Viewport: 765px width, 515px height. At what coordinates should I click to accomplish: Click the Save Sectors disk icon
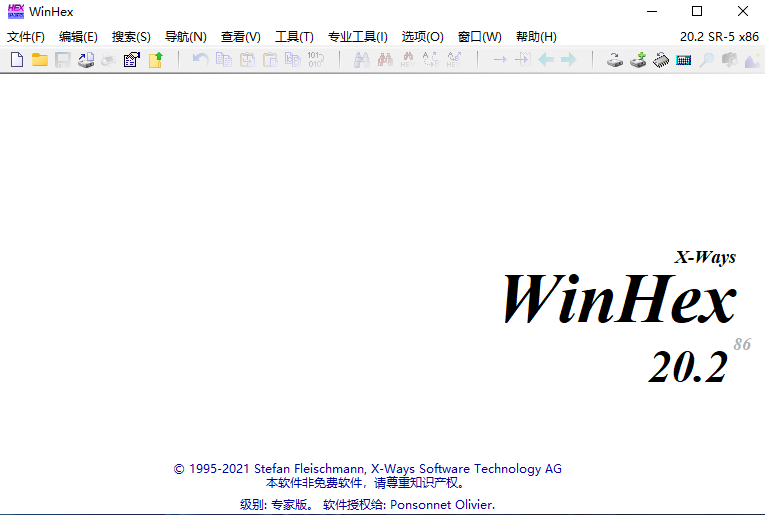[x=86, y=59]
